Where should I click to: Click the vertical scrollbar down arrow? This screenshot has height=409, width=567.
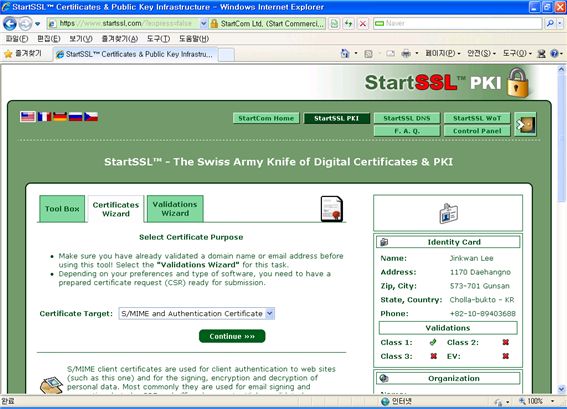pos(561,389)
